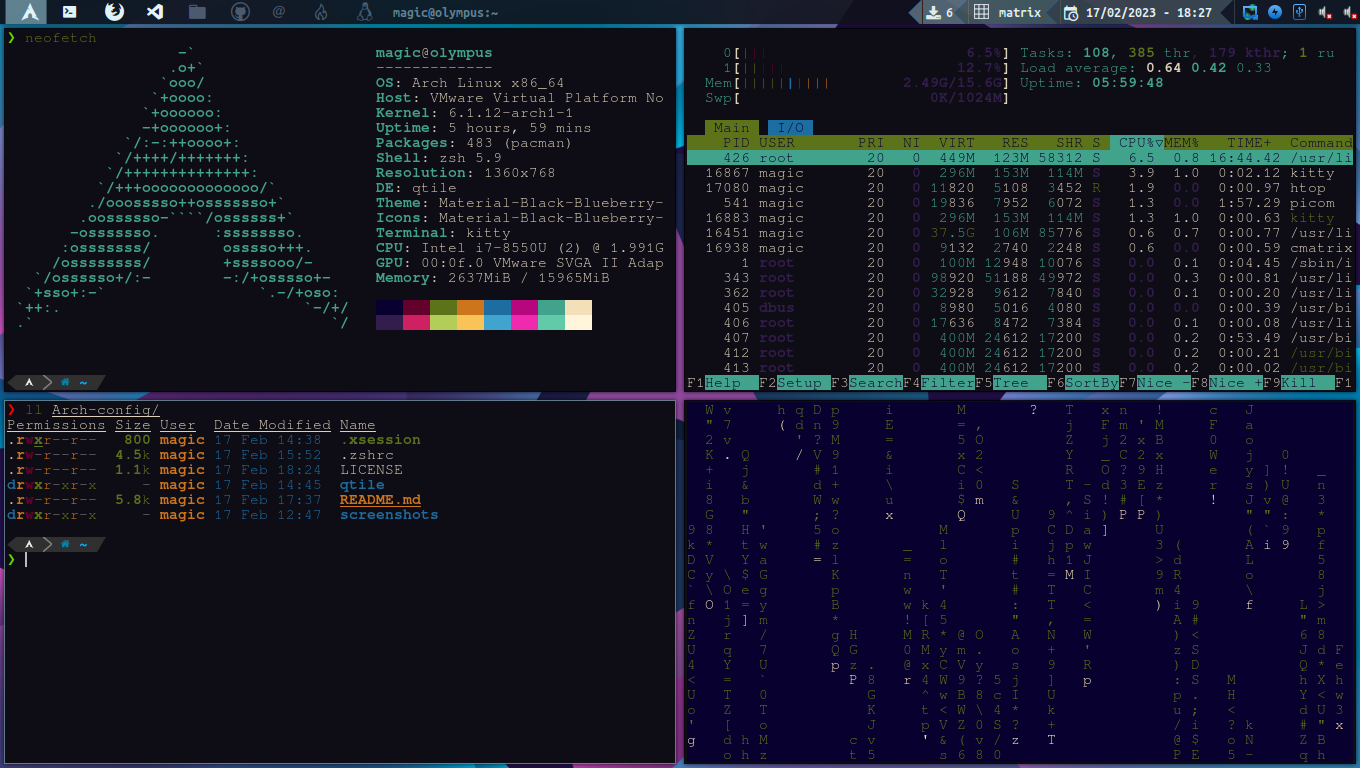This screenshot has height=768, width=1360.
Task: Click the qtile directory name
Action: [x=362, y=485]
